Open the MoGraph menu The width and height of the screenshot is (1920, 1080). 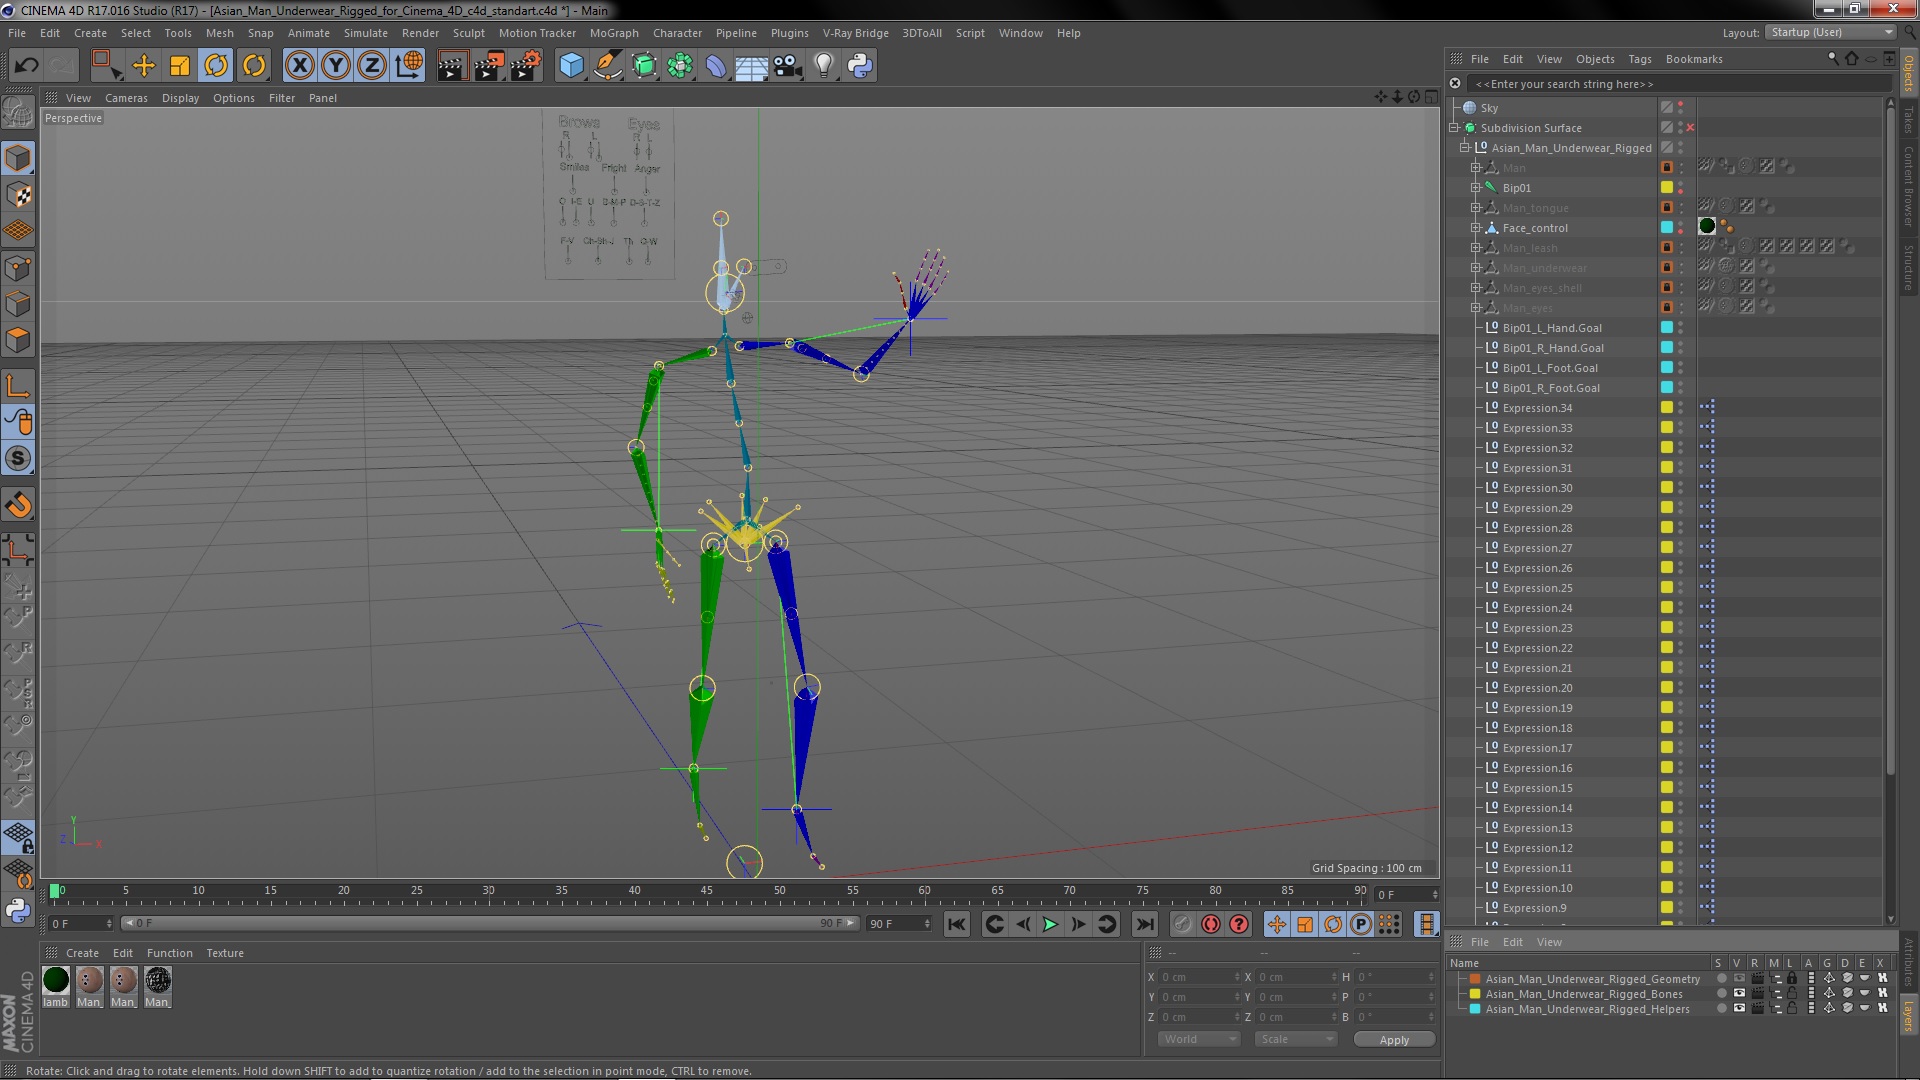coord(614,33)
